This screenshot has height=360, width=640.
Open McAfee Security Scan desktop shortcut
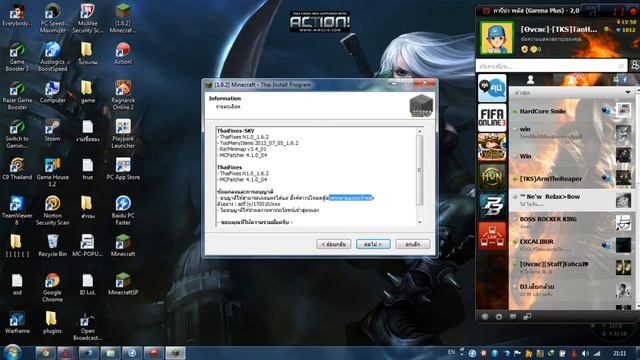point(87,18)
